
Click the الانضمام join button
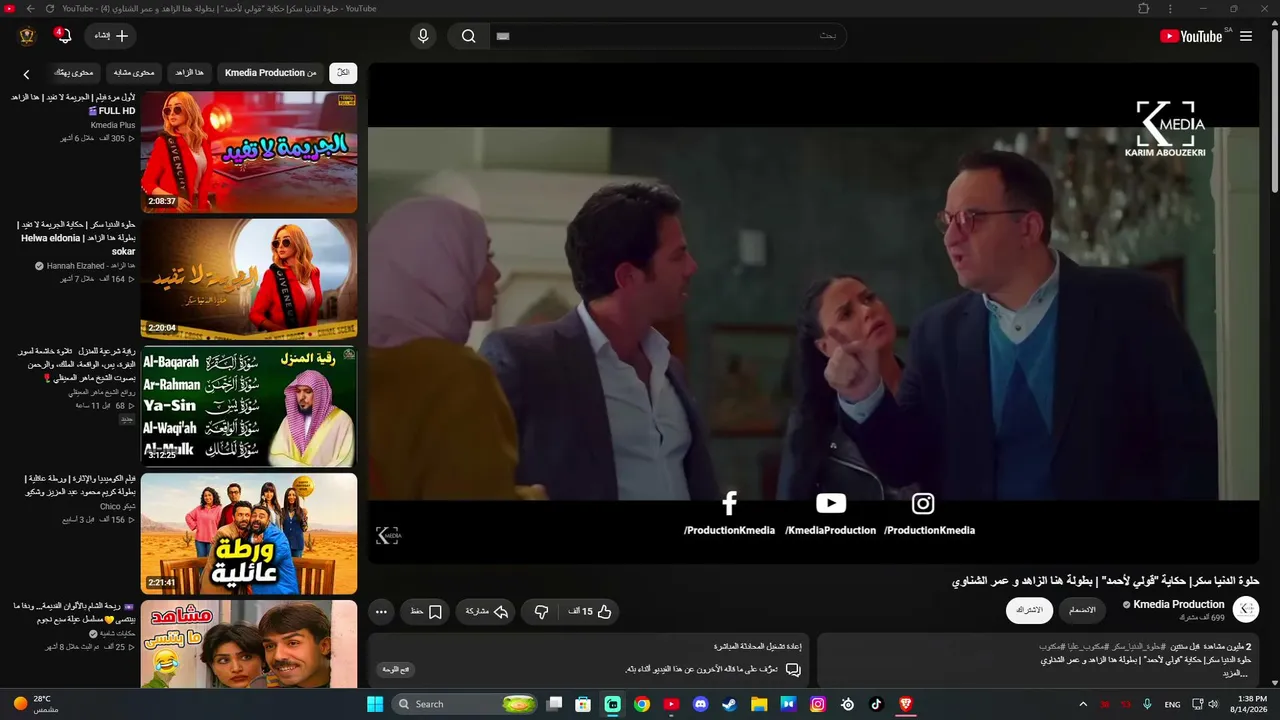[1082, 610]
